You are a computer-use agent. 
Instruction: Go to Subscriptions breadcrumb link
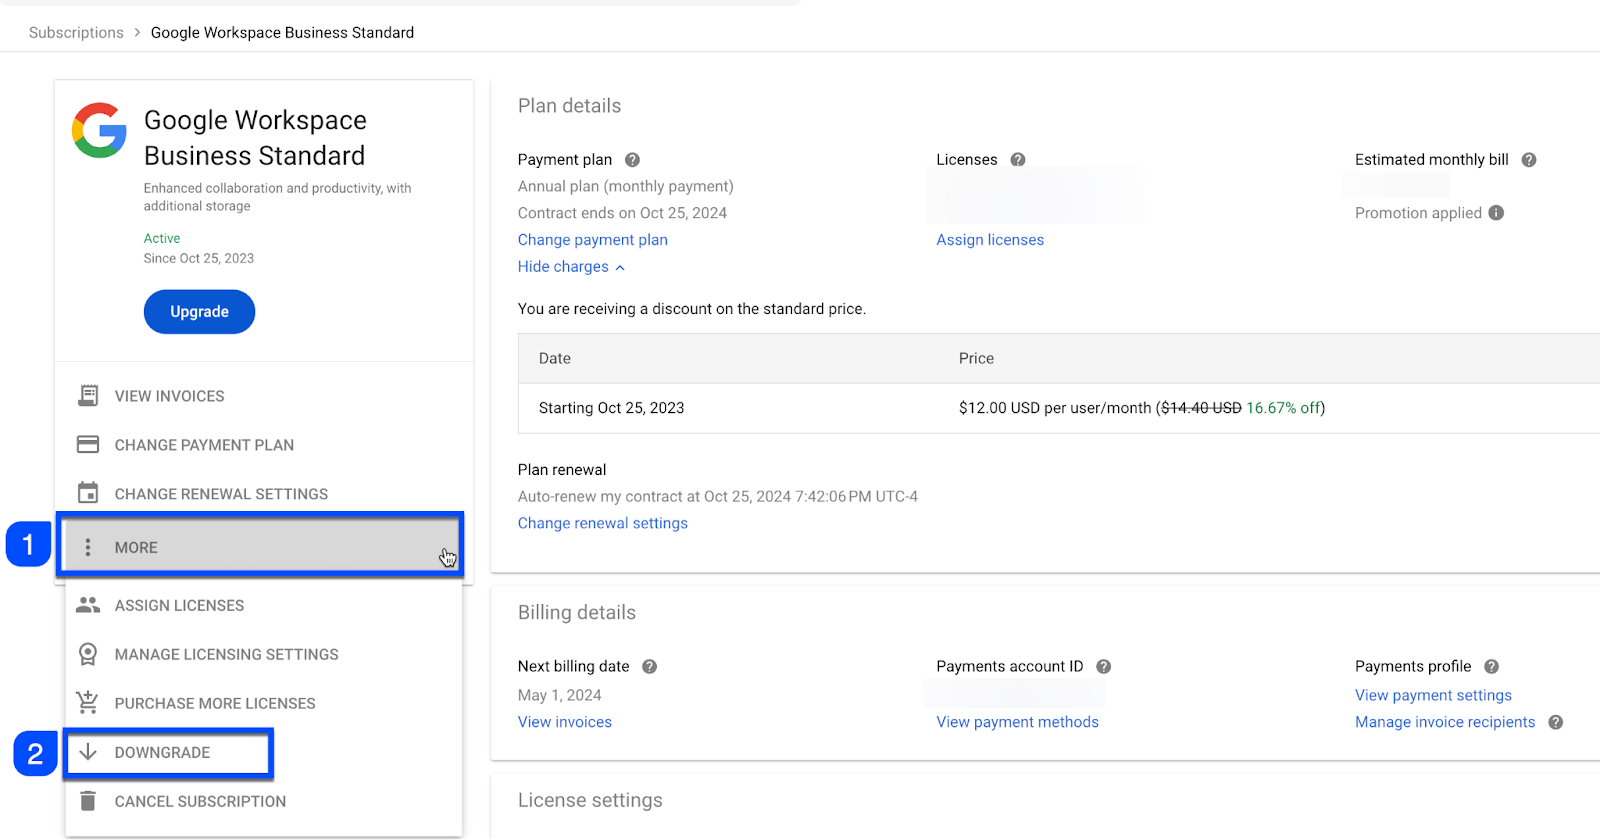point(76,33)
